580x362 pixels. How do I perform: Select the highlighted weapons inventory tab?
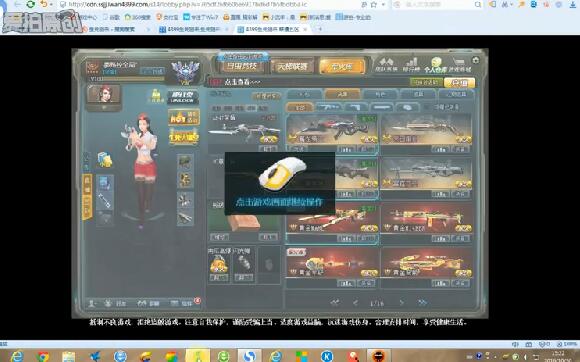coord(342,94)
